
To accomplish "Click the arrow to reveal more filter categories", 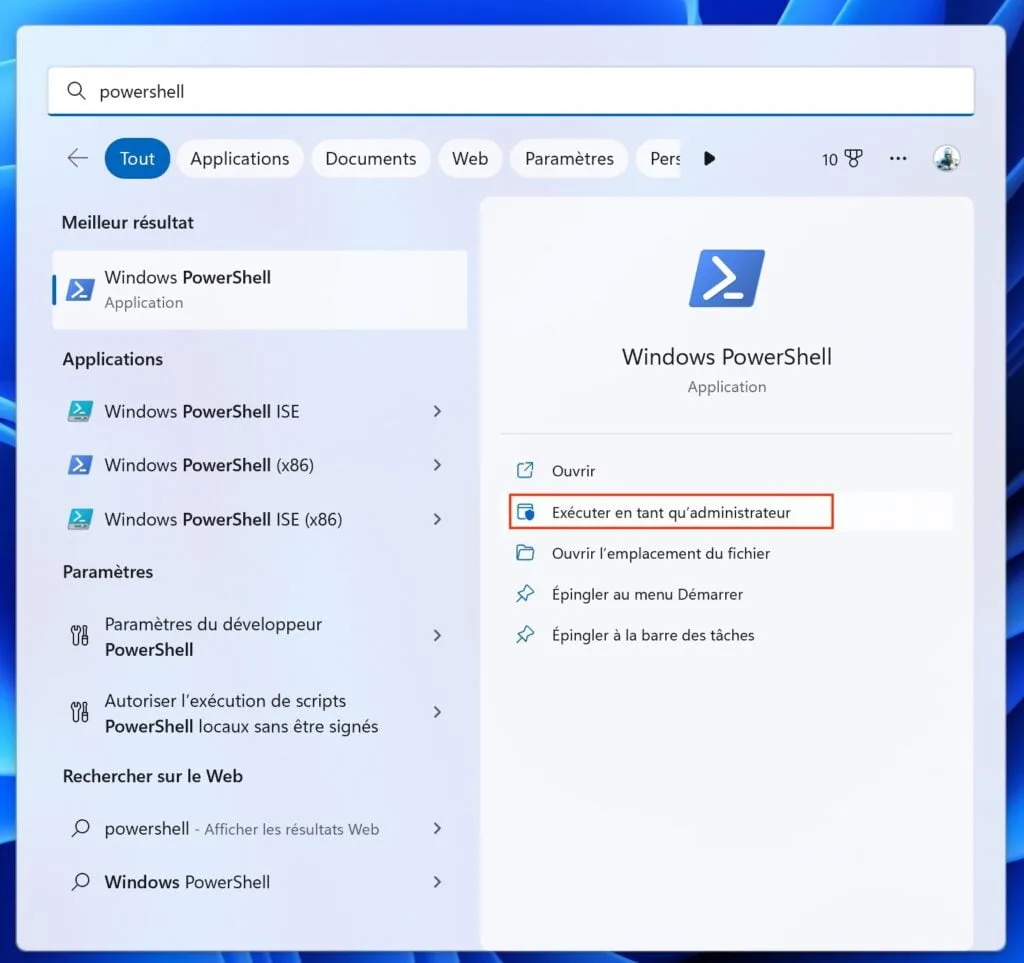I will tap(709, 157).
